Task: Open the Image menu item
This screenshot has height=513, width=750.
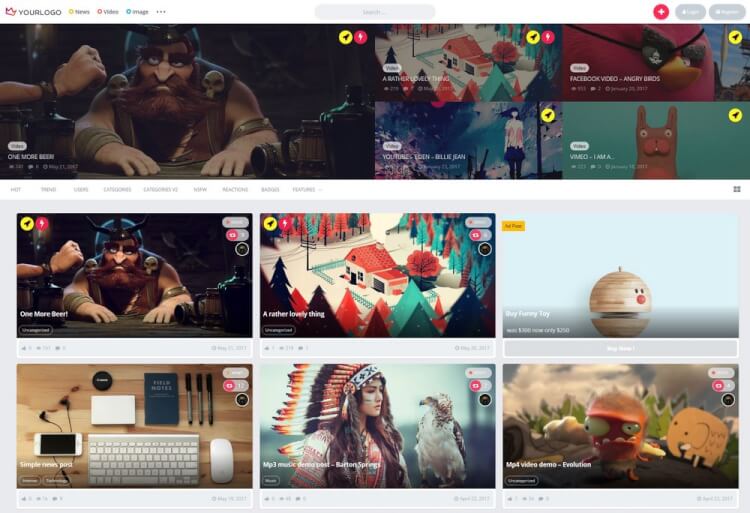Action: pyautogui.click(x=137, y=11)
